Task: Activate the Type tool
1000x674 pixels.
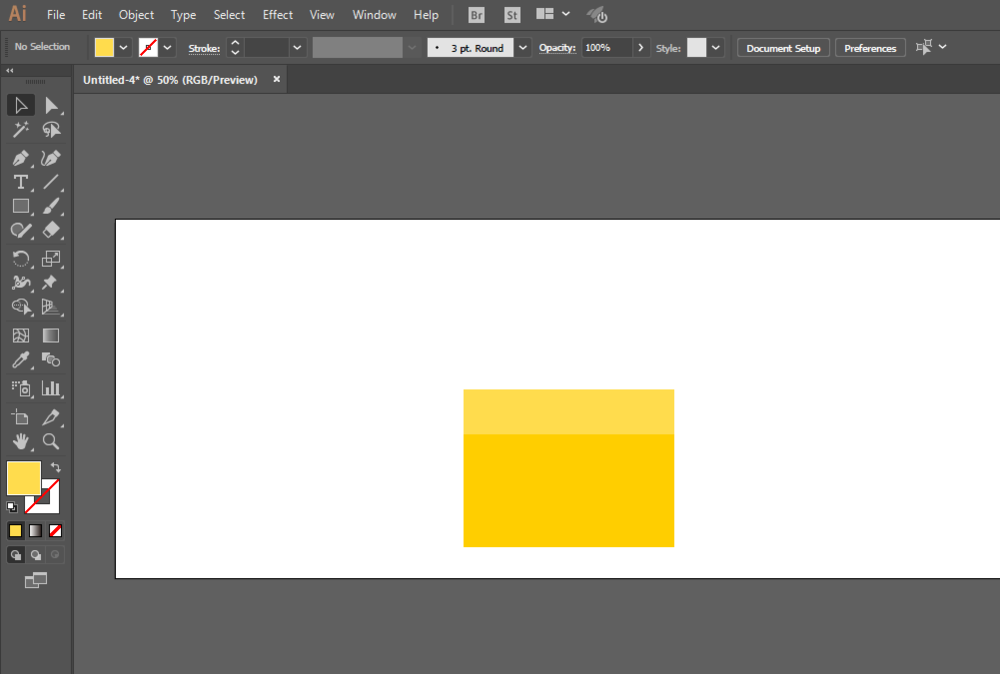Action: [x=20, y=182]
